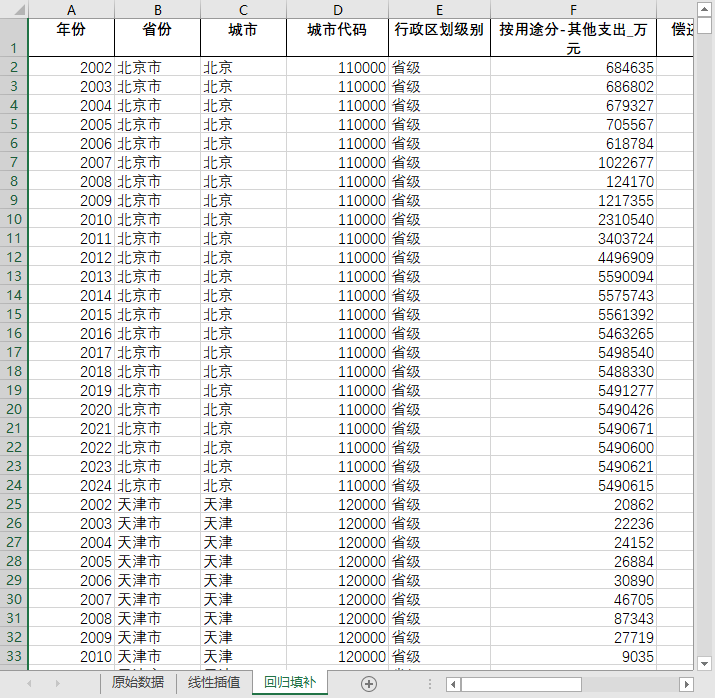Select cell with value 5463265
The height and width of the screenshot is (698, 715).
(574, 333)
